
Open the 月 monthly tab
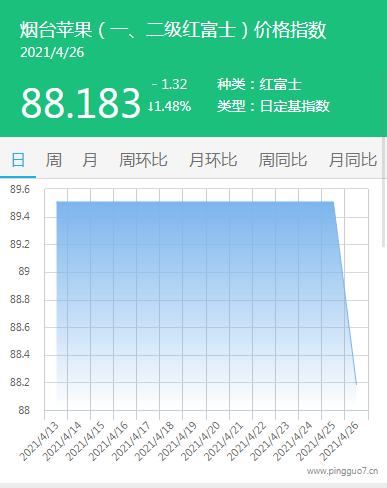90,160
